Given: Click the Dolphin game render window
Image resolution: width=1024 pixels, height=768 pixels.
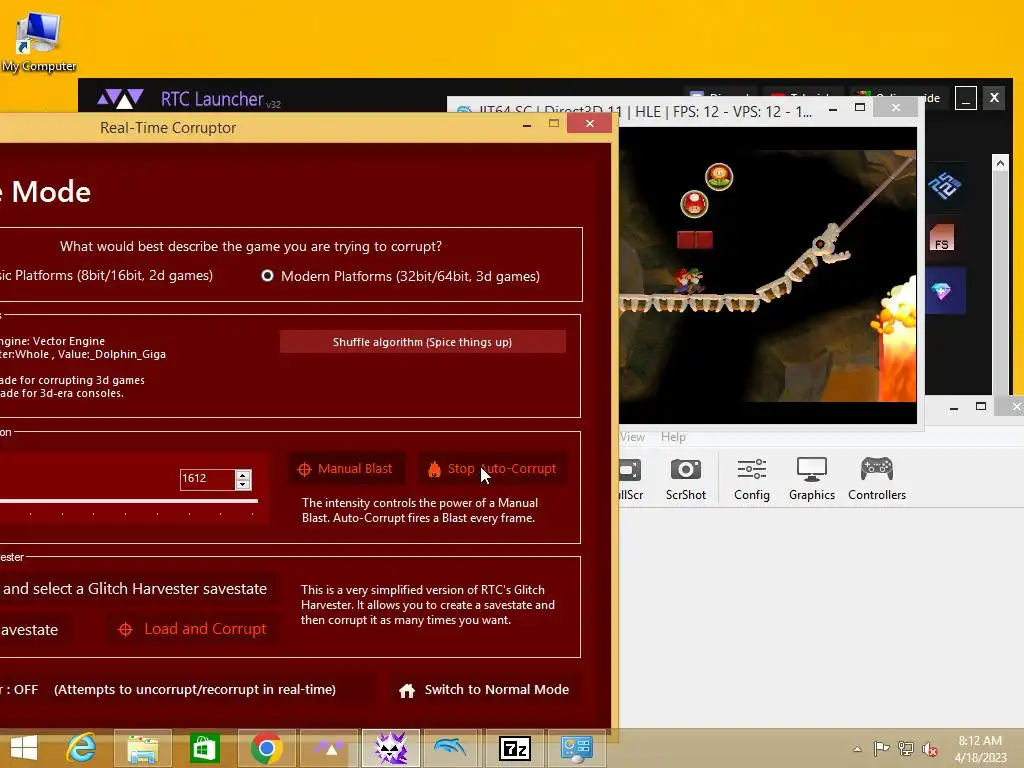Looking at the screenshot, I should [x=767, y=275].
